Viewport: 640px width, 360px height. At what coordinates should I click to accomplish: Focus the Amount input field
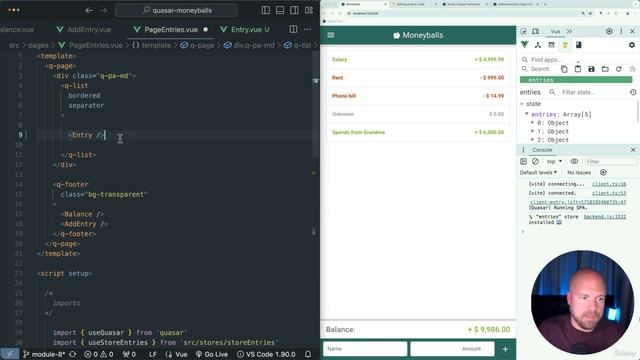(x=452, y=349)
